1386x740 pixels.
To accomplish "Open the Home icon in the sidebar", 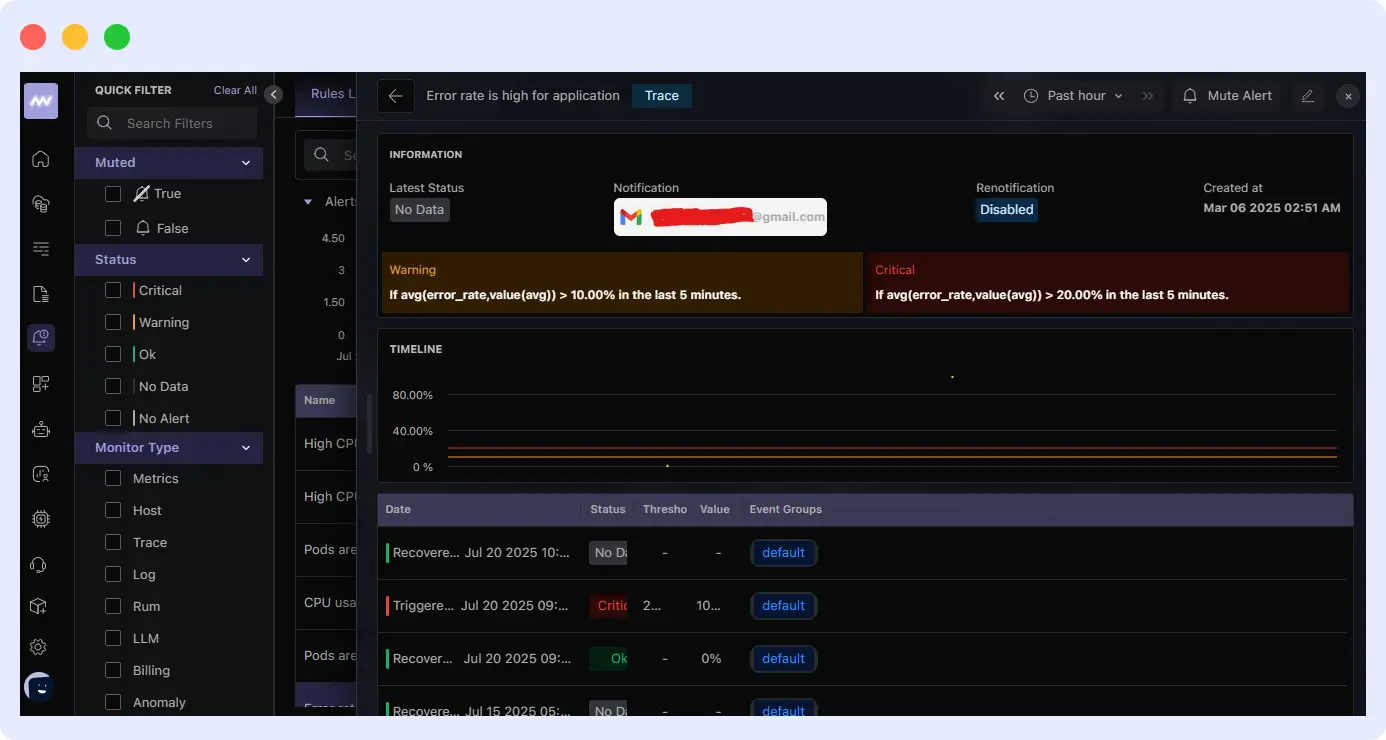I will pyautogui.click(x=40, y=158).
